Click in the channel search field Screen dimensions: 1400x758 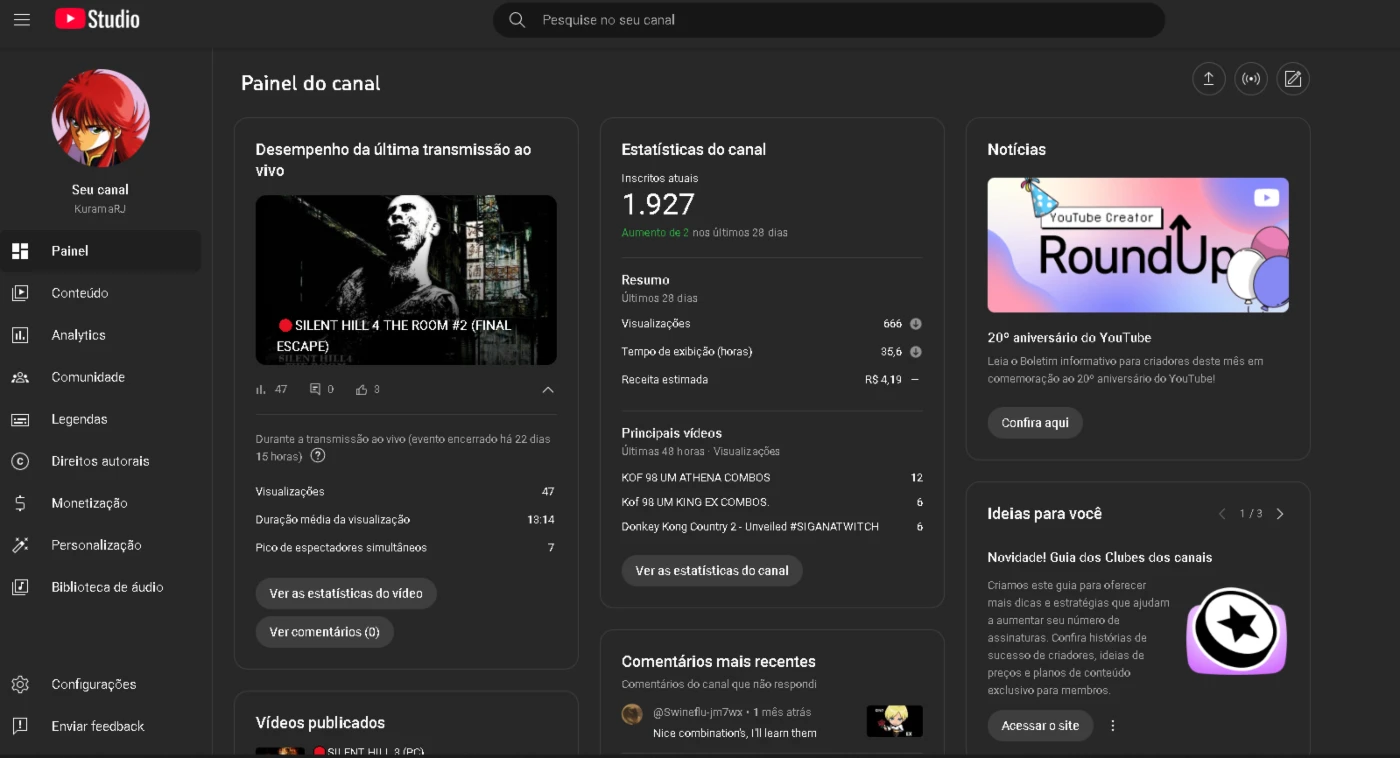coord(828,20)
